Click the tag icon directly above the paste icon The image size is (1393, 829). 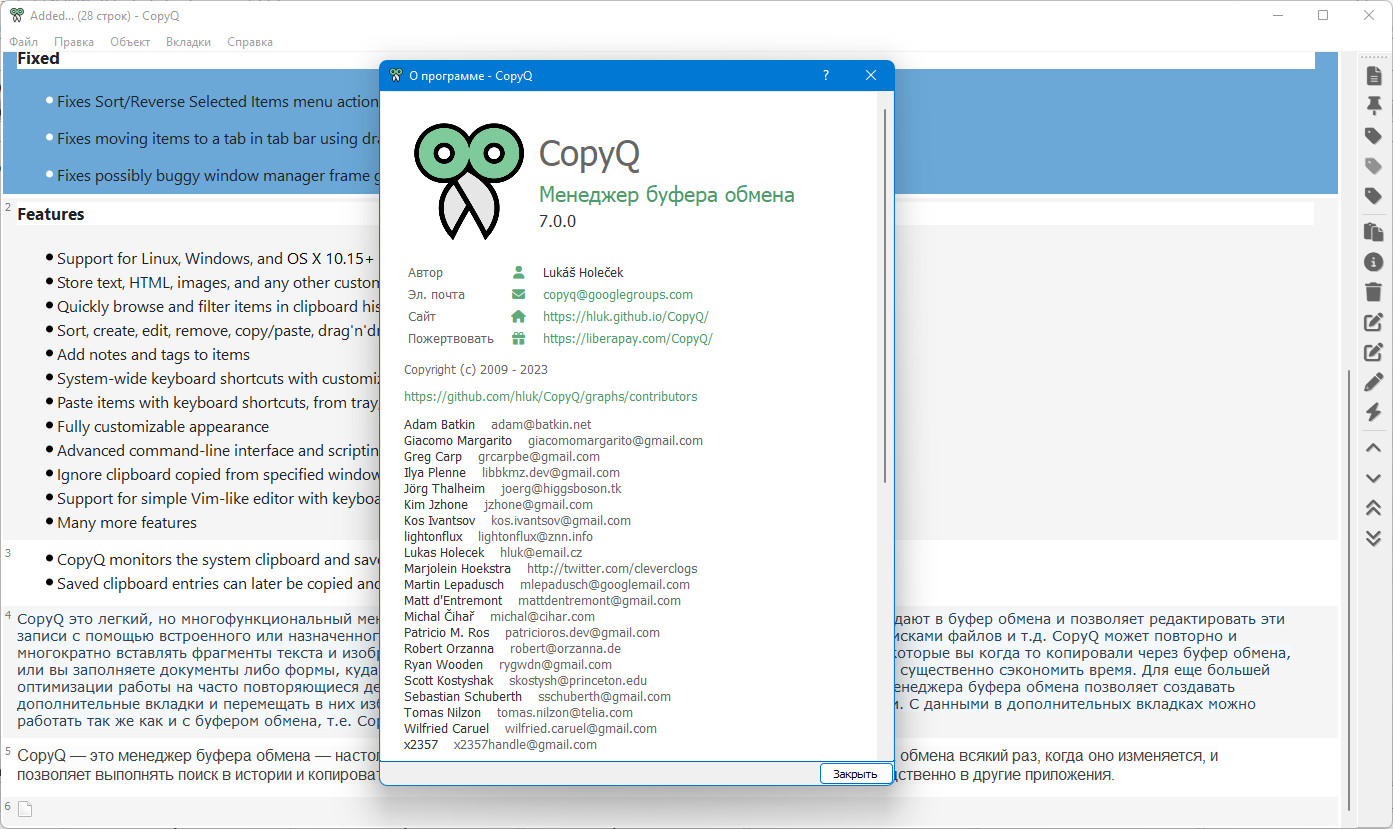[x=1373, y=195]
